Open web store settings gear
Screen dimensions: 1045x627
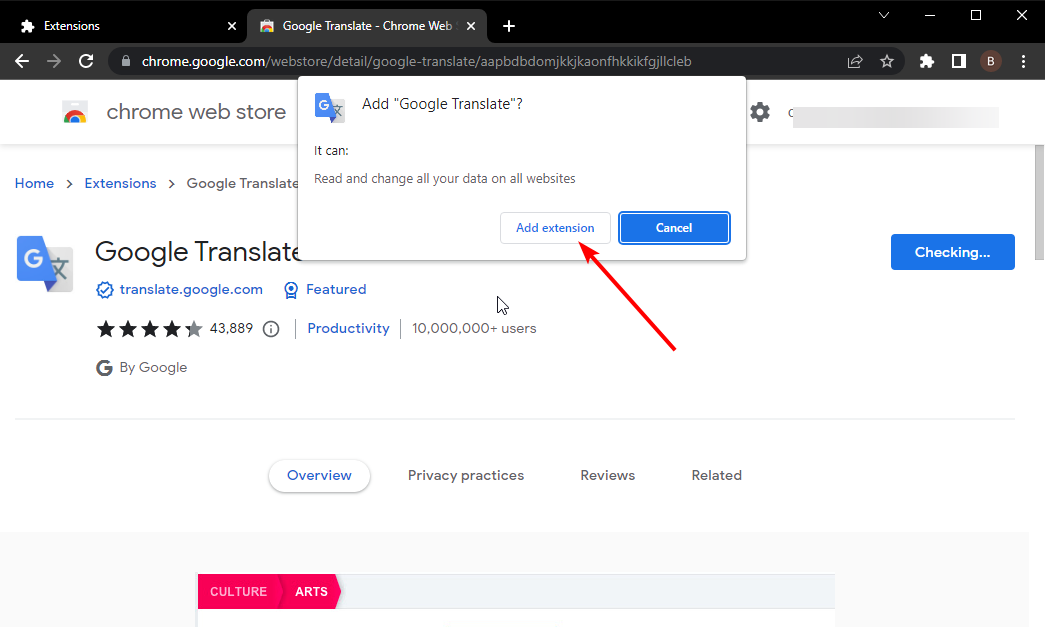click(x=760, y=112)
